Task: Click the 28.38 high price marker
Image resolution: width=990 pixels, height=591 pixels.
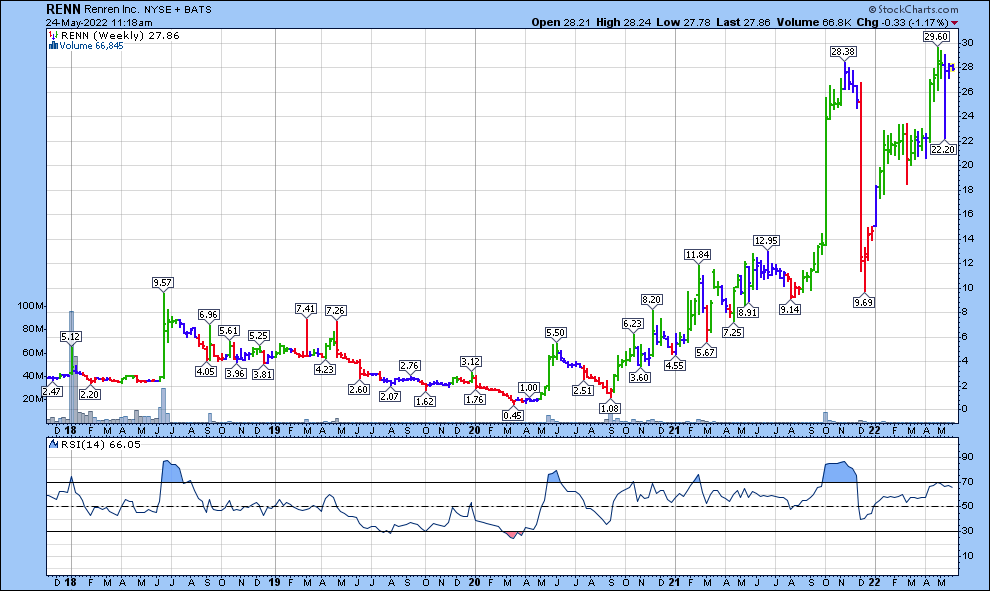Action: pyautogui.click(x=843, y=51)
